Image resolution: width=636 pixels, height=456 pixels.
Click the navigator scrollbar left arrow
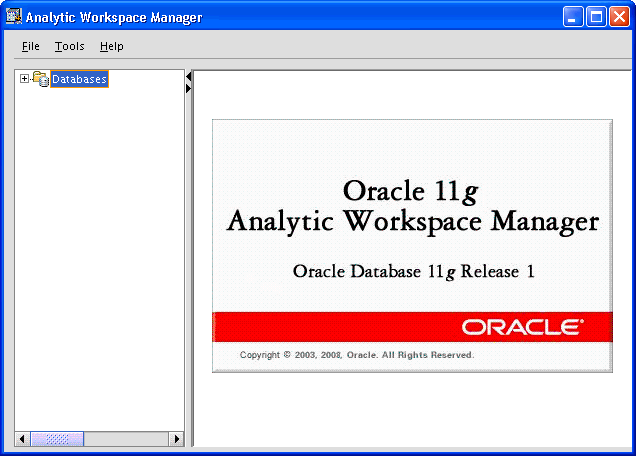click(22, 439)
